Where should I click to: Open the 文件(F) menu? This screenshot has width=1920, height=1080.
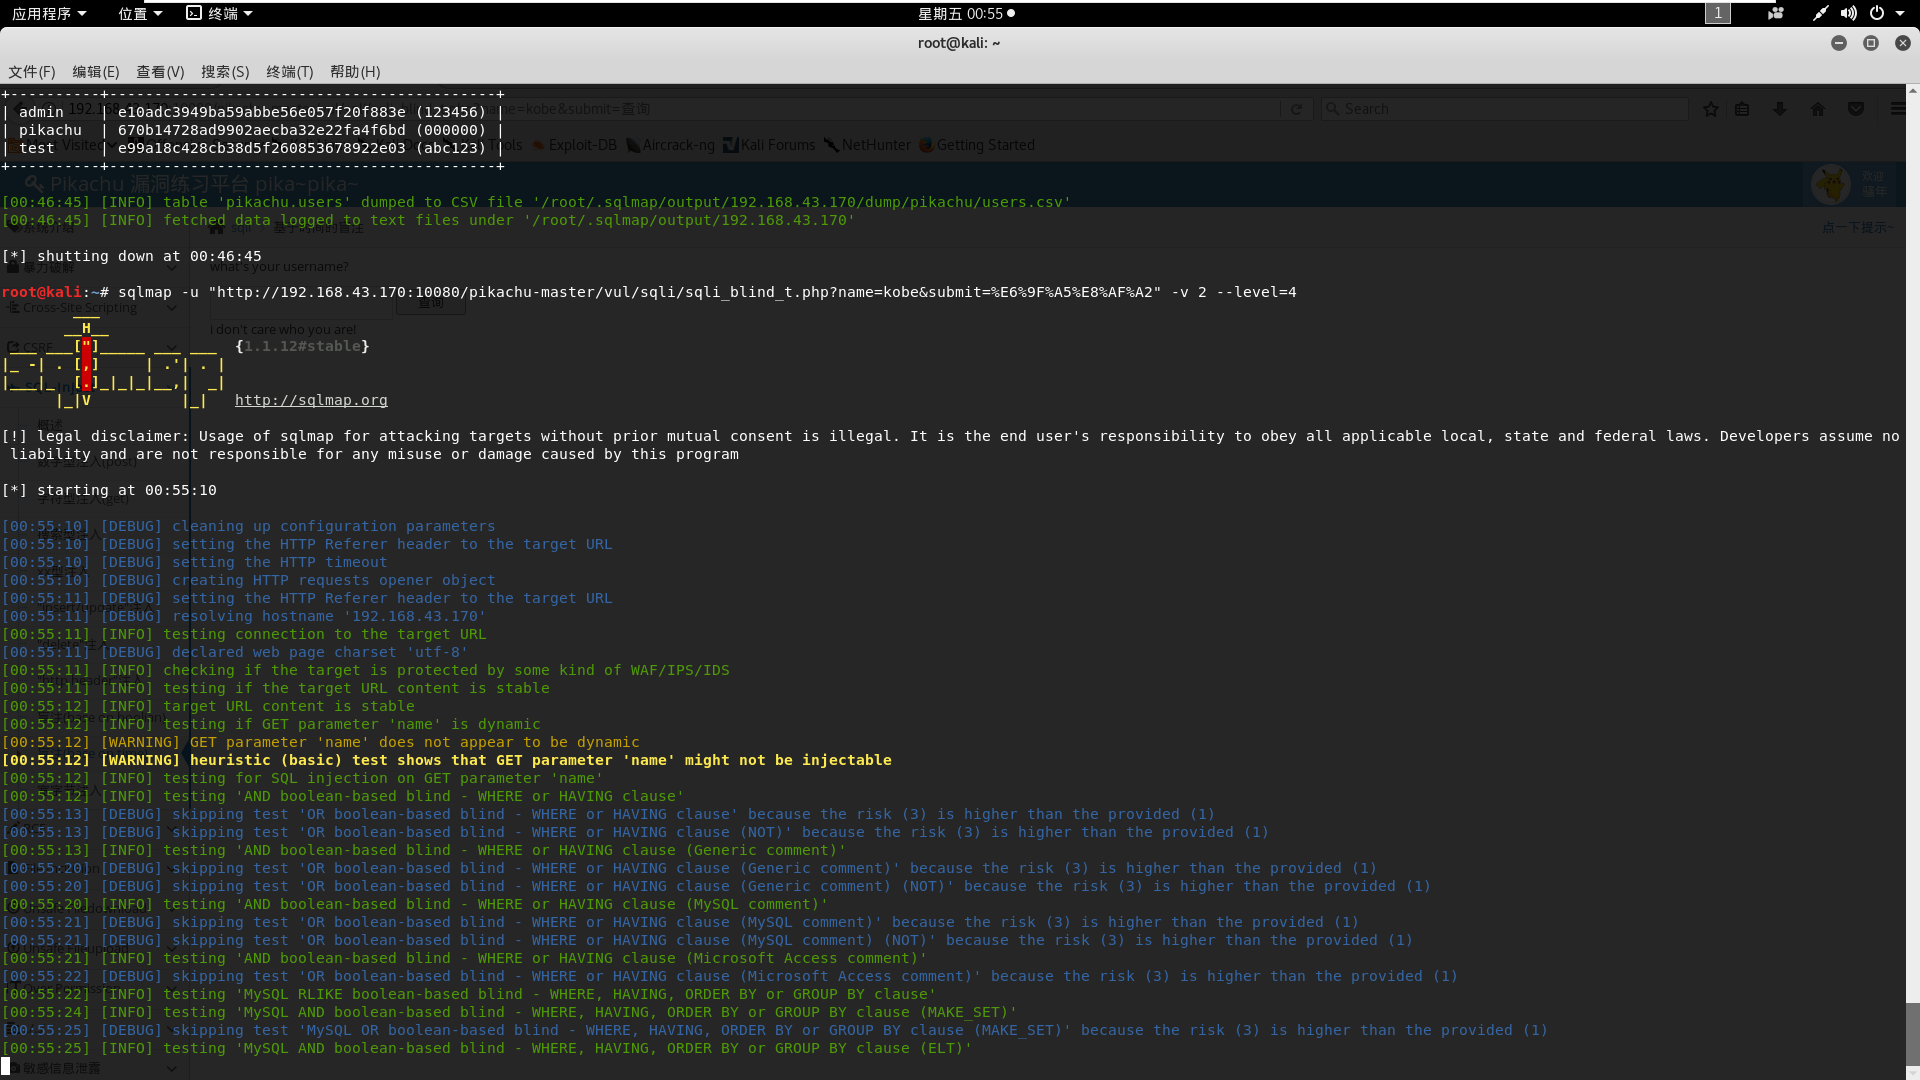pyautogui.click(x=32, y=72)
